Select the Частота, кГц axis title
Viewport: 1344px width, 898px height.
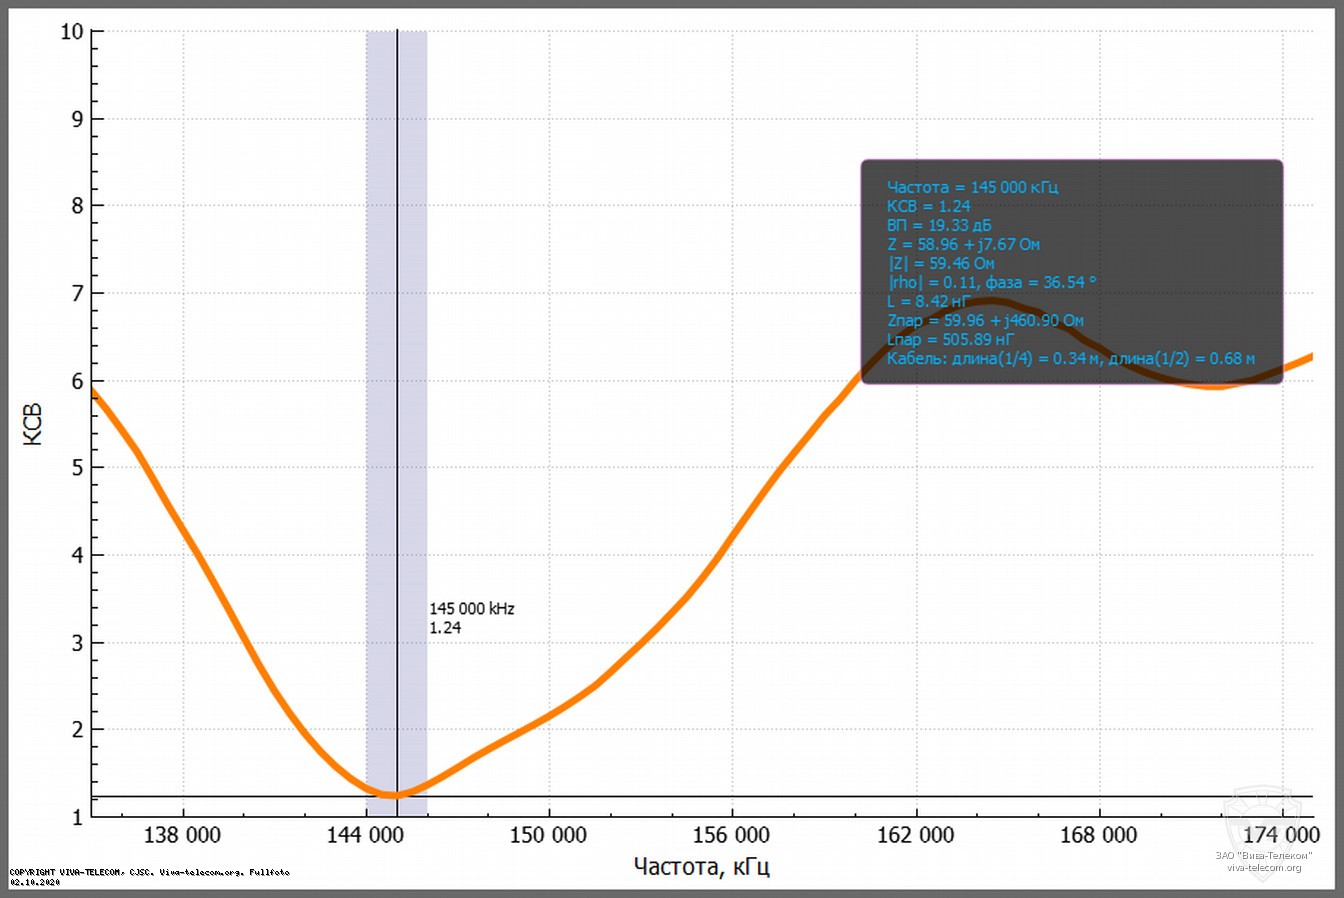click(700, 866)
